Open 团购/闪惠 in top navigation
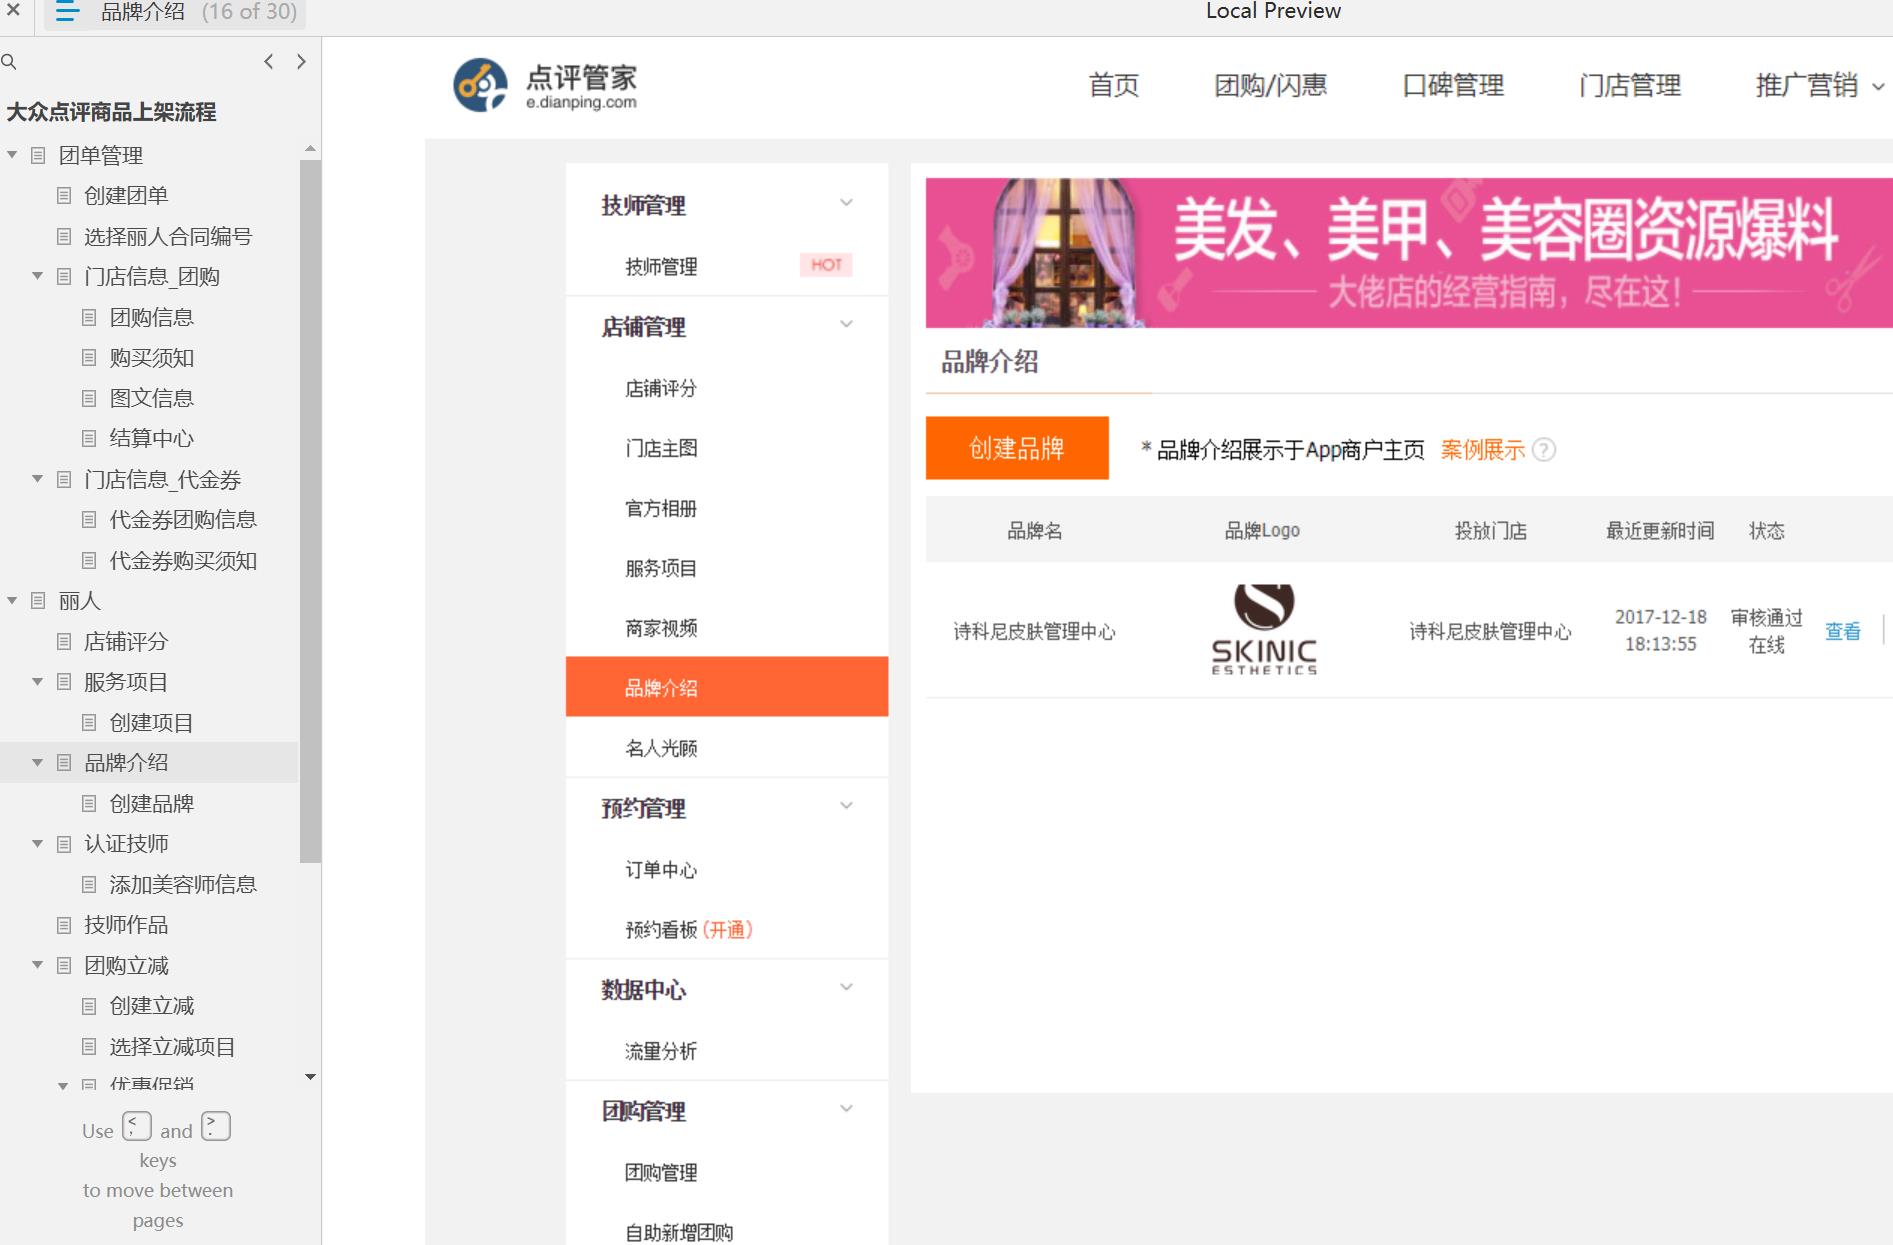This screenshot has height=1245, width=1893. click(1270, 85)
